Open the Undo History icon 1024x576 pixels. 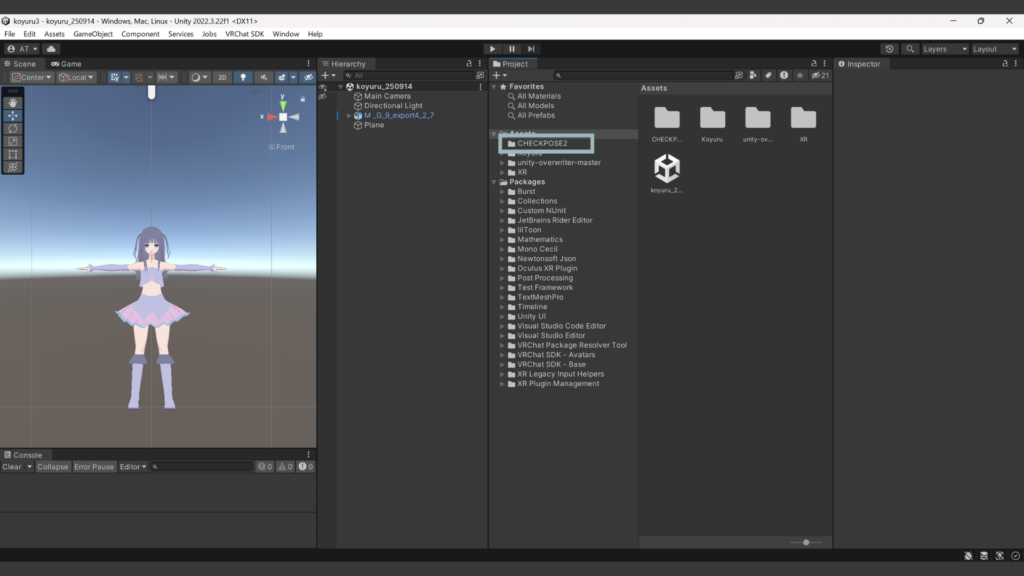890,48
